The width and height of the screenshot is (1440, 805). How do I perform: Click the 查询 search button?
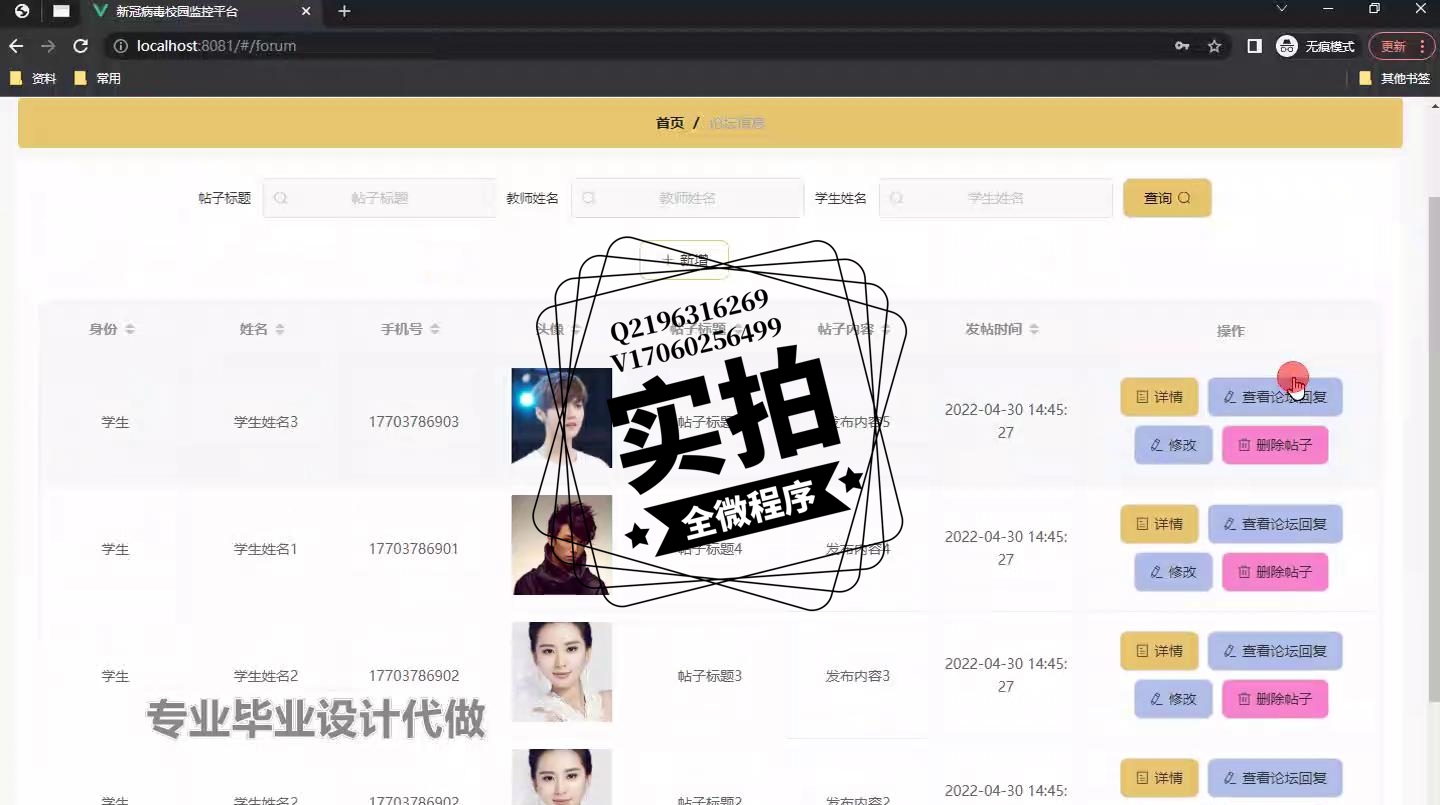[x=1167, y=198]
